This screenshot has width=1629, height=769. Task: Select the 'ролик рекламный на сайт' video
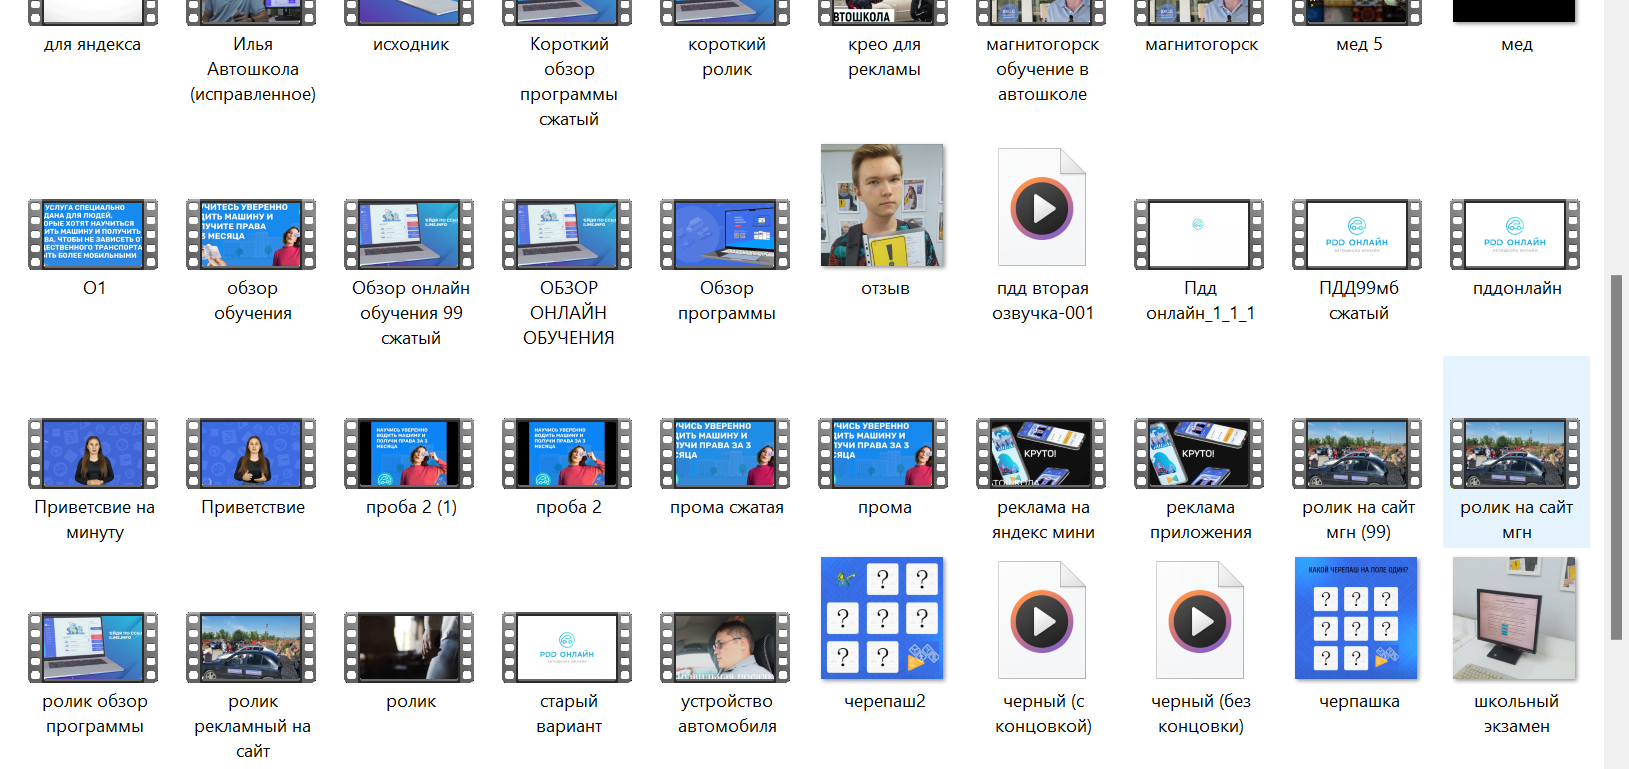[251, 647]
